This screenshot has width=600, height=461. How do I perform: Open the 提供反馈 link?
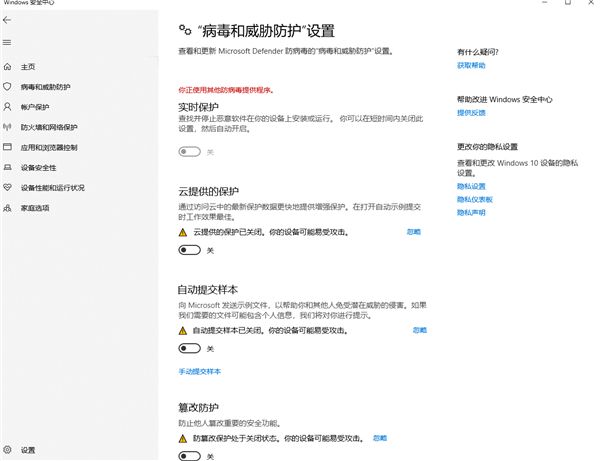point(471,113)
